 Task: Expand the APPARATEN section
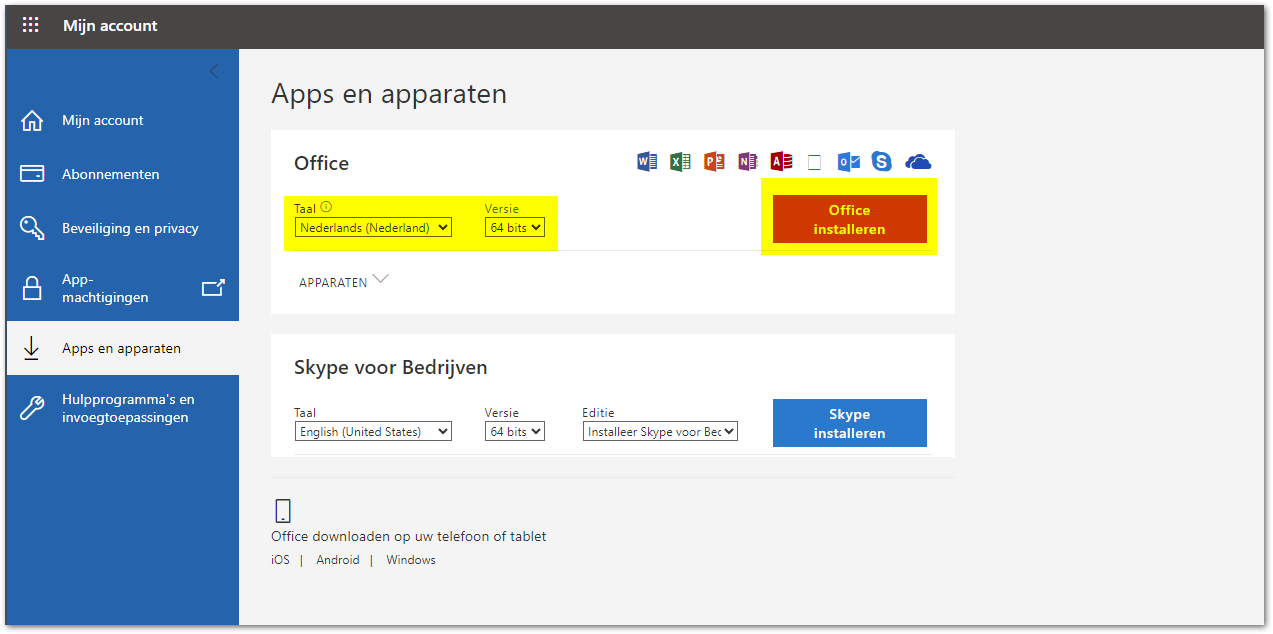tap(343, 282)
